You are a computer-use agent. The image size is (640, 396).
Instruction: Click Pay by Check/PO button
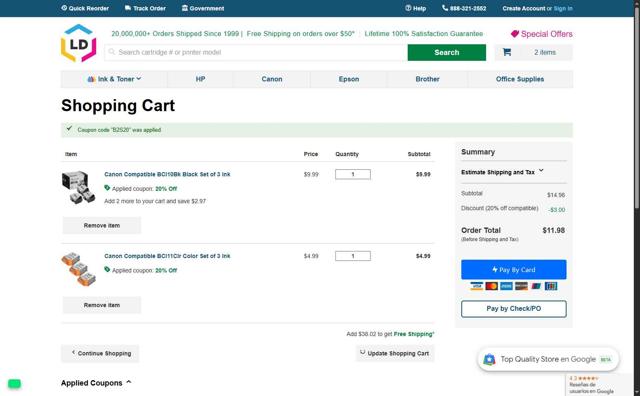(x=513, y=309)
